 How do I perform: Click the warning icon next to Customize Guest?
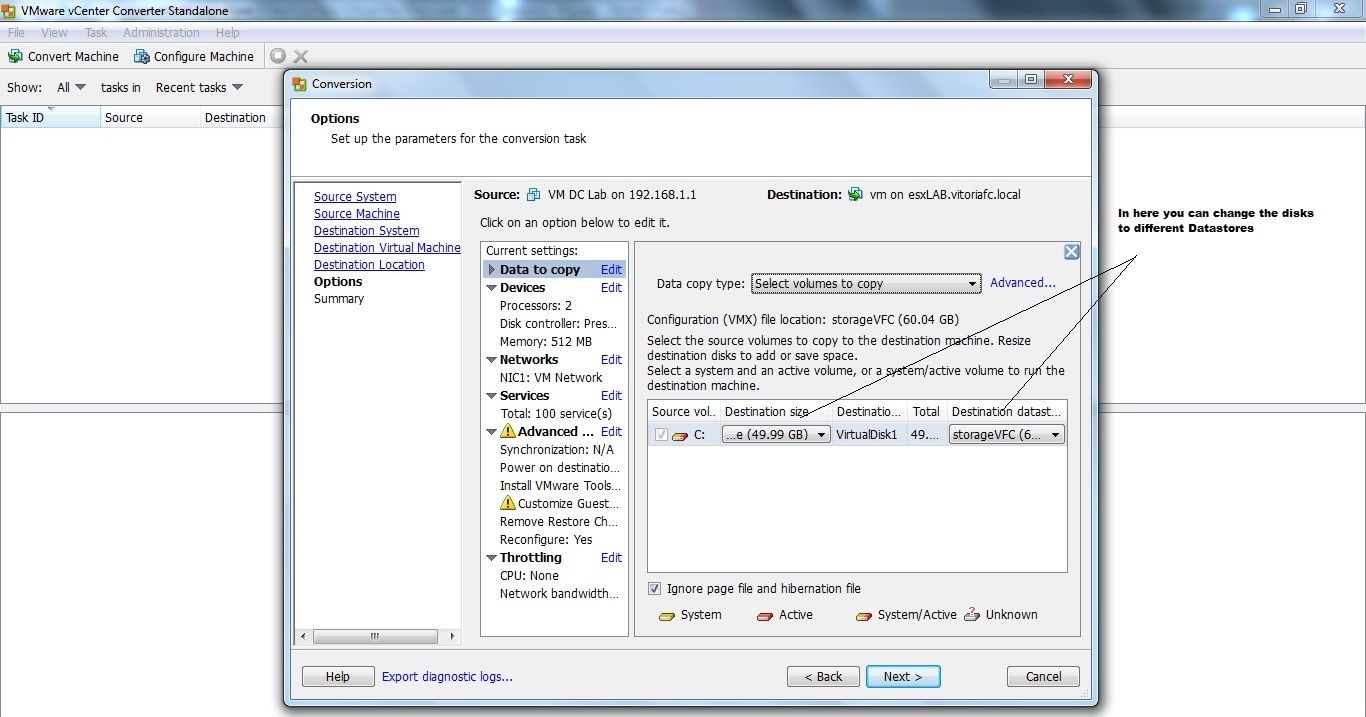(508, 503)
